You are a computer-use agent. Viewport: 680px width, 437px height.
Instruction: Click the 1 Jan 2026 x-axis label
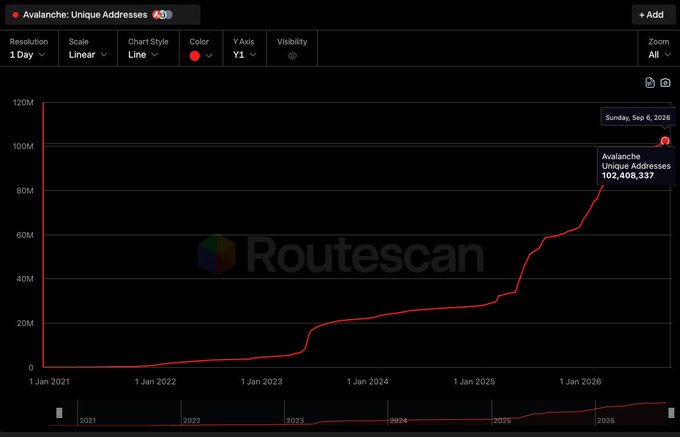tap(580, 382)
